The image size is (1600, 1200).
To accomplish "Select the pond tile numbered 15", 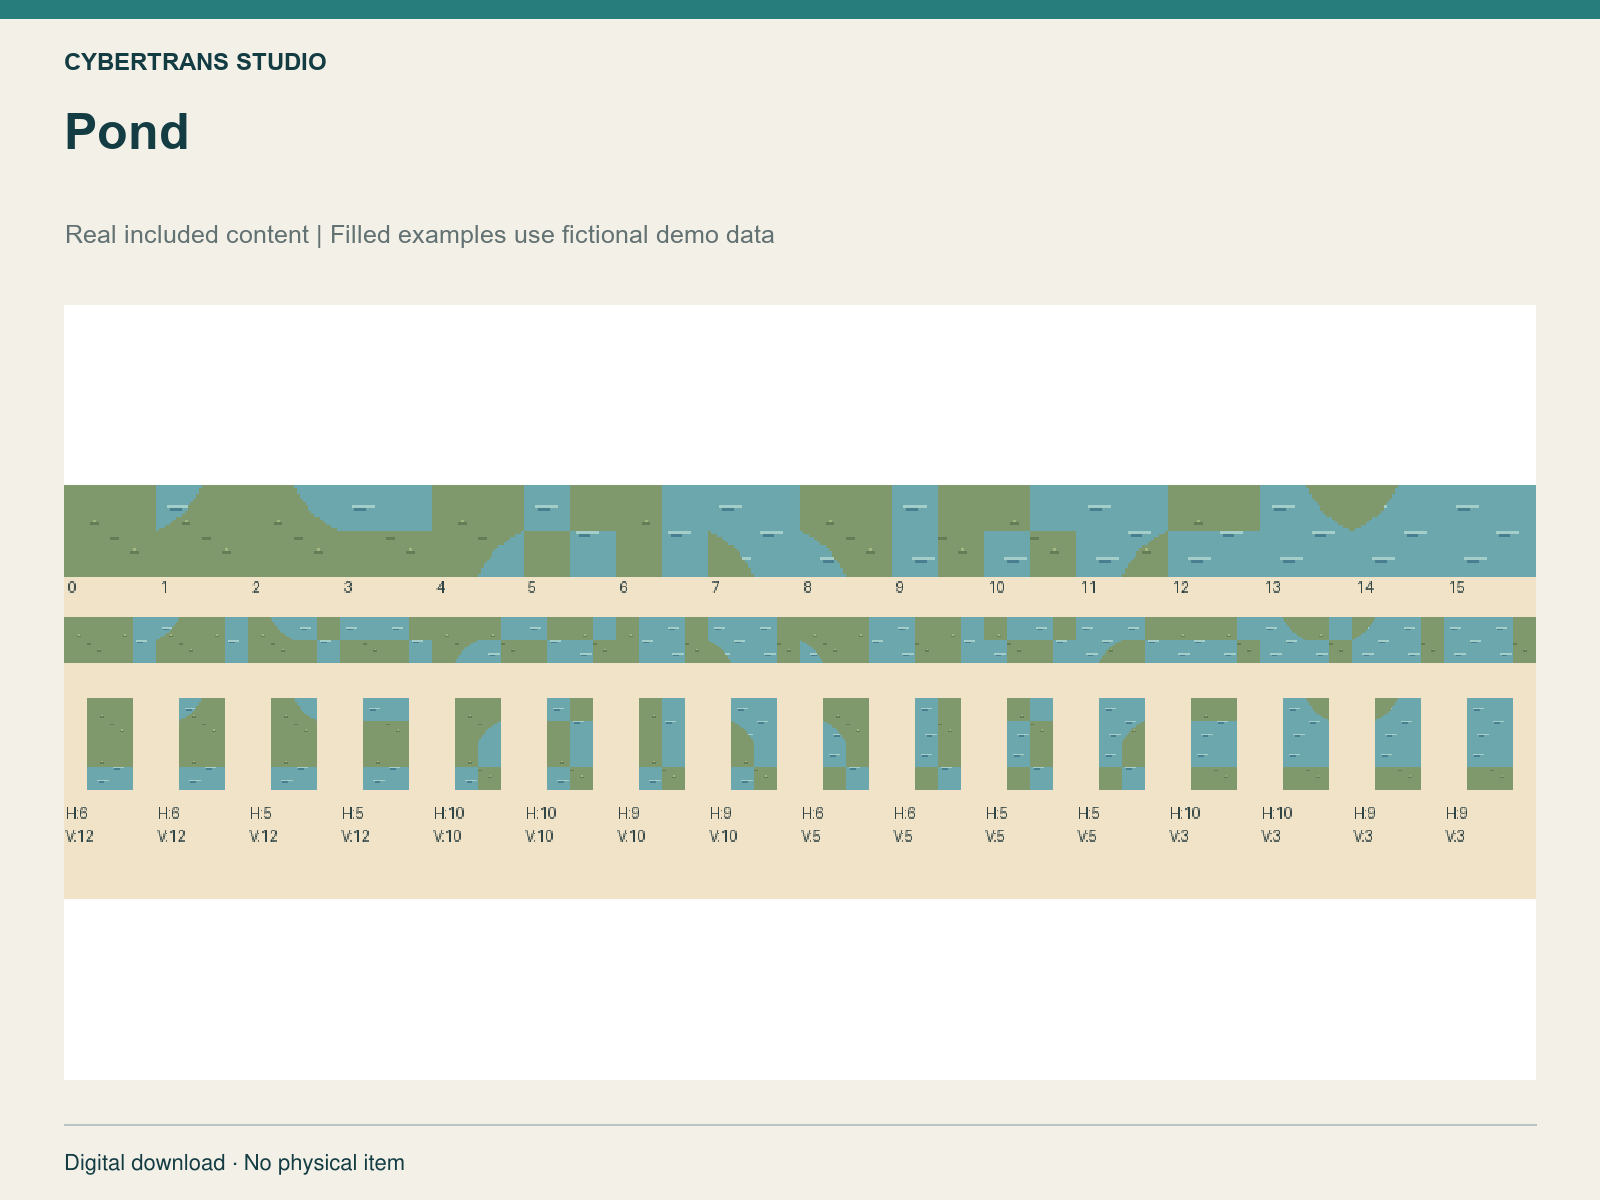I will tap(1490, 531).
